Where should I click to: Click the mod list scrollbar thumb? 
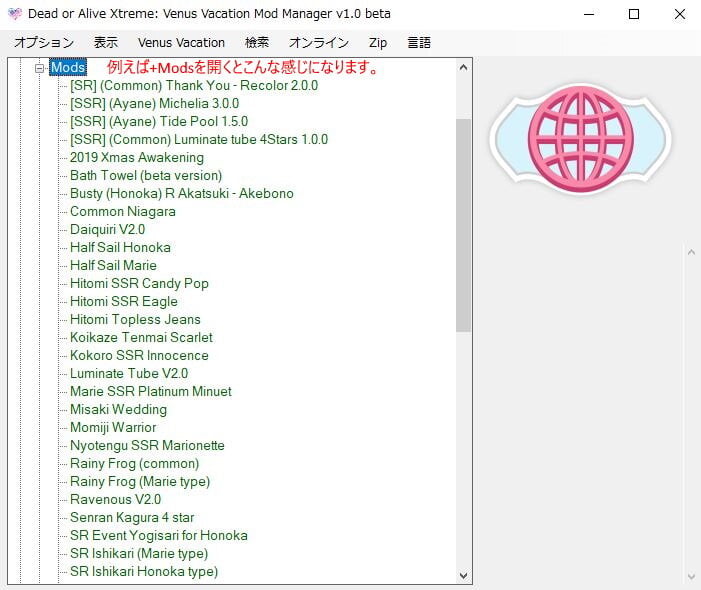463,225
